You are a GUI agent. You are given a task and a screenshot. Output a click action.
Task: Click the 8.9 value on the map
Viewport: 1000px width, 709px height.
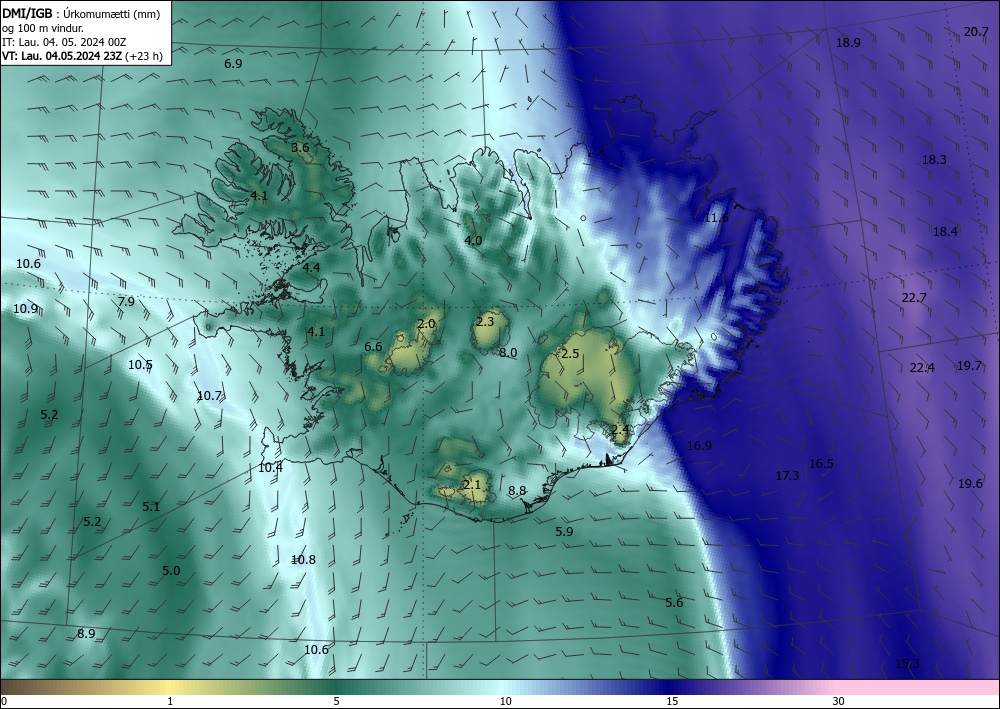click(x=86, y=634)
